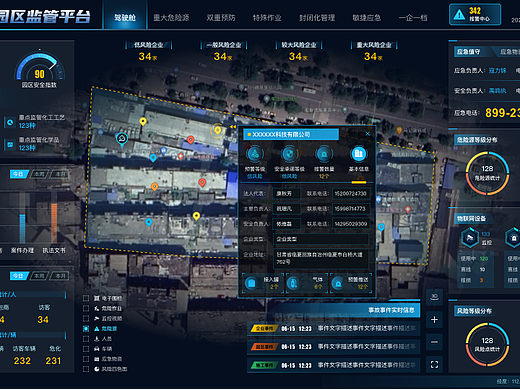This screenshot has height=390, width=520.
Task: Click phone field 15200724730
Action: [351, 193]
